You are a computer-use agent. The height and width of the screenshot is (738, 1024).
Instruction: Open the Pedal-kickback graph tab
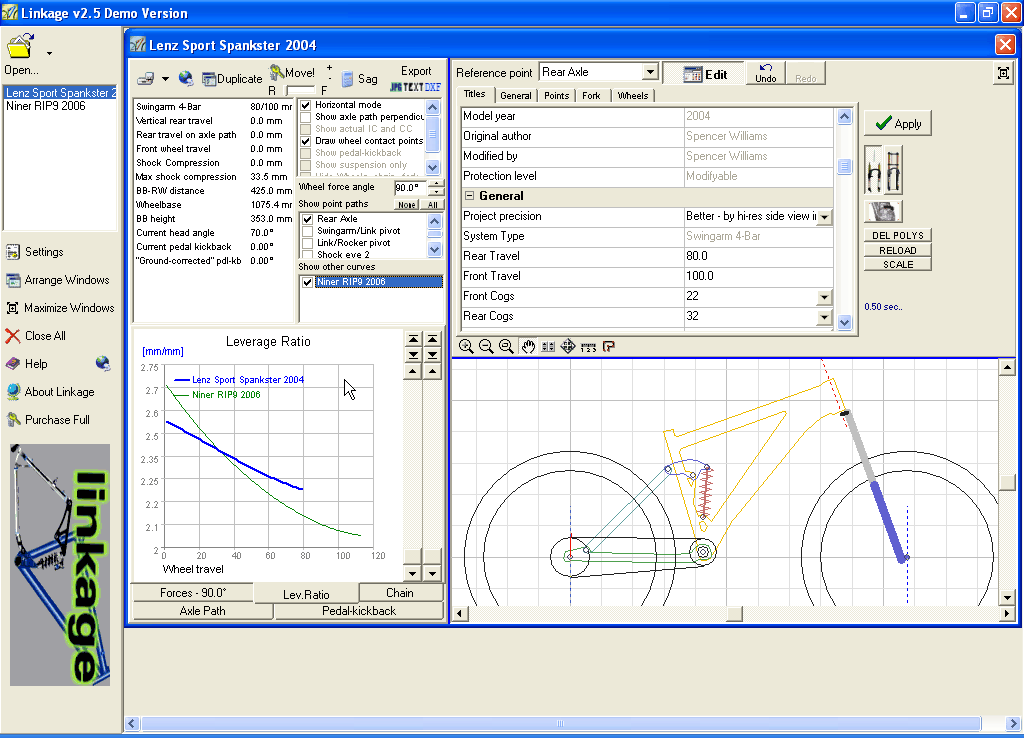pyautogui.click(x=359, y=611)
